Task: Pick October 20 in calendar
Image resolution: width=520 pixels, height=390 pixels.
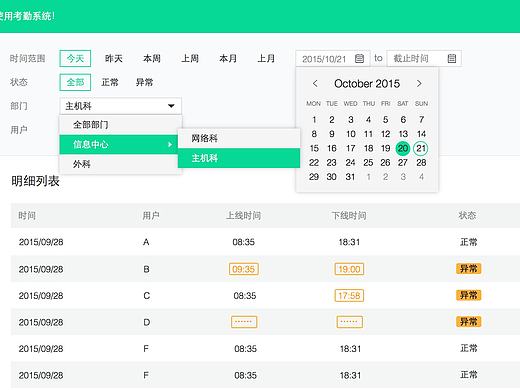Action: 403,148
